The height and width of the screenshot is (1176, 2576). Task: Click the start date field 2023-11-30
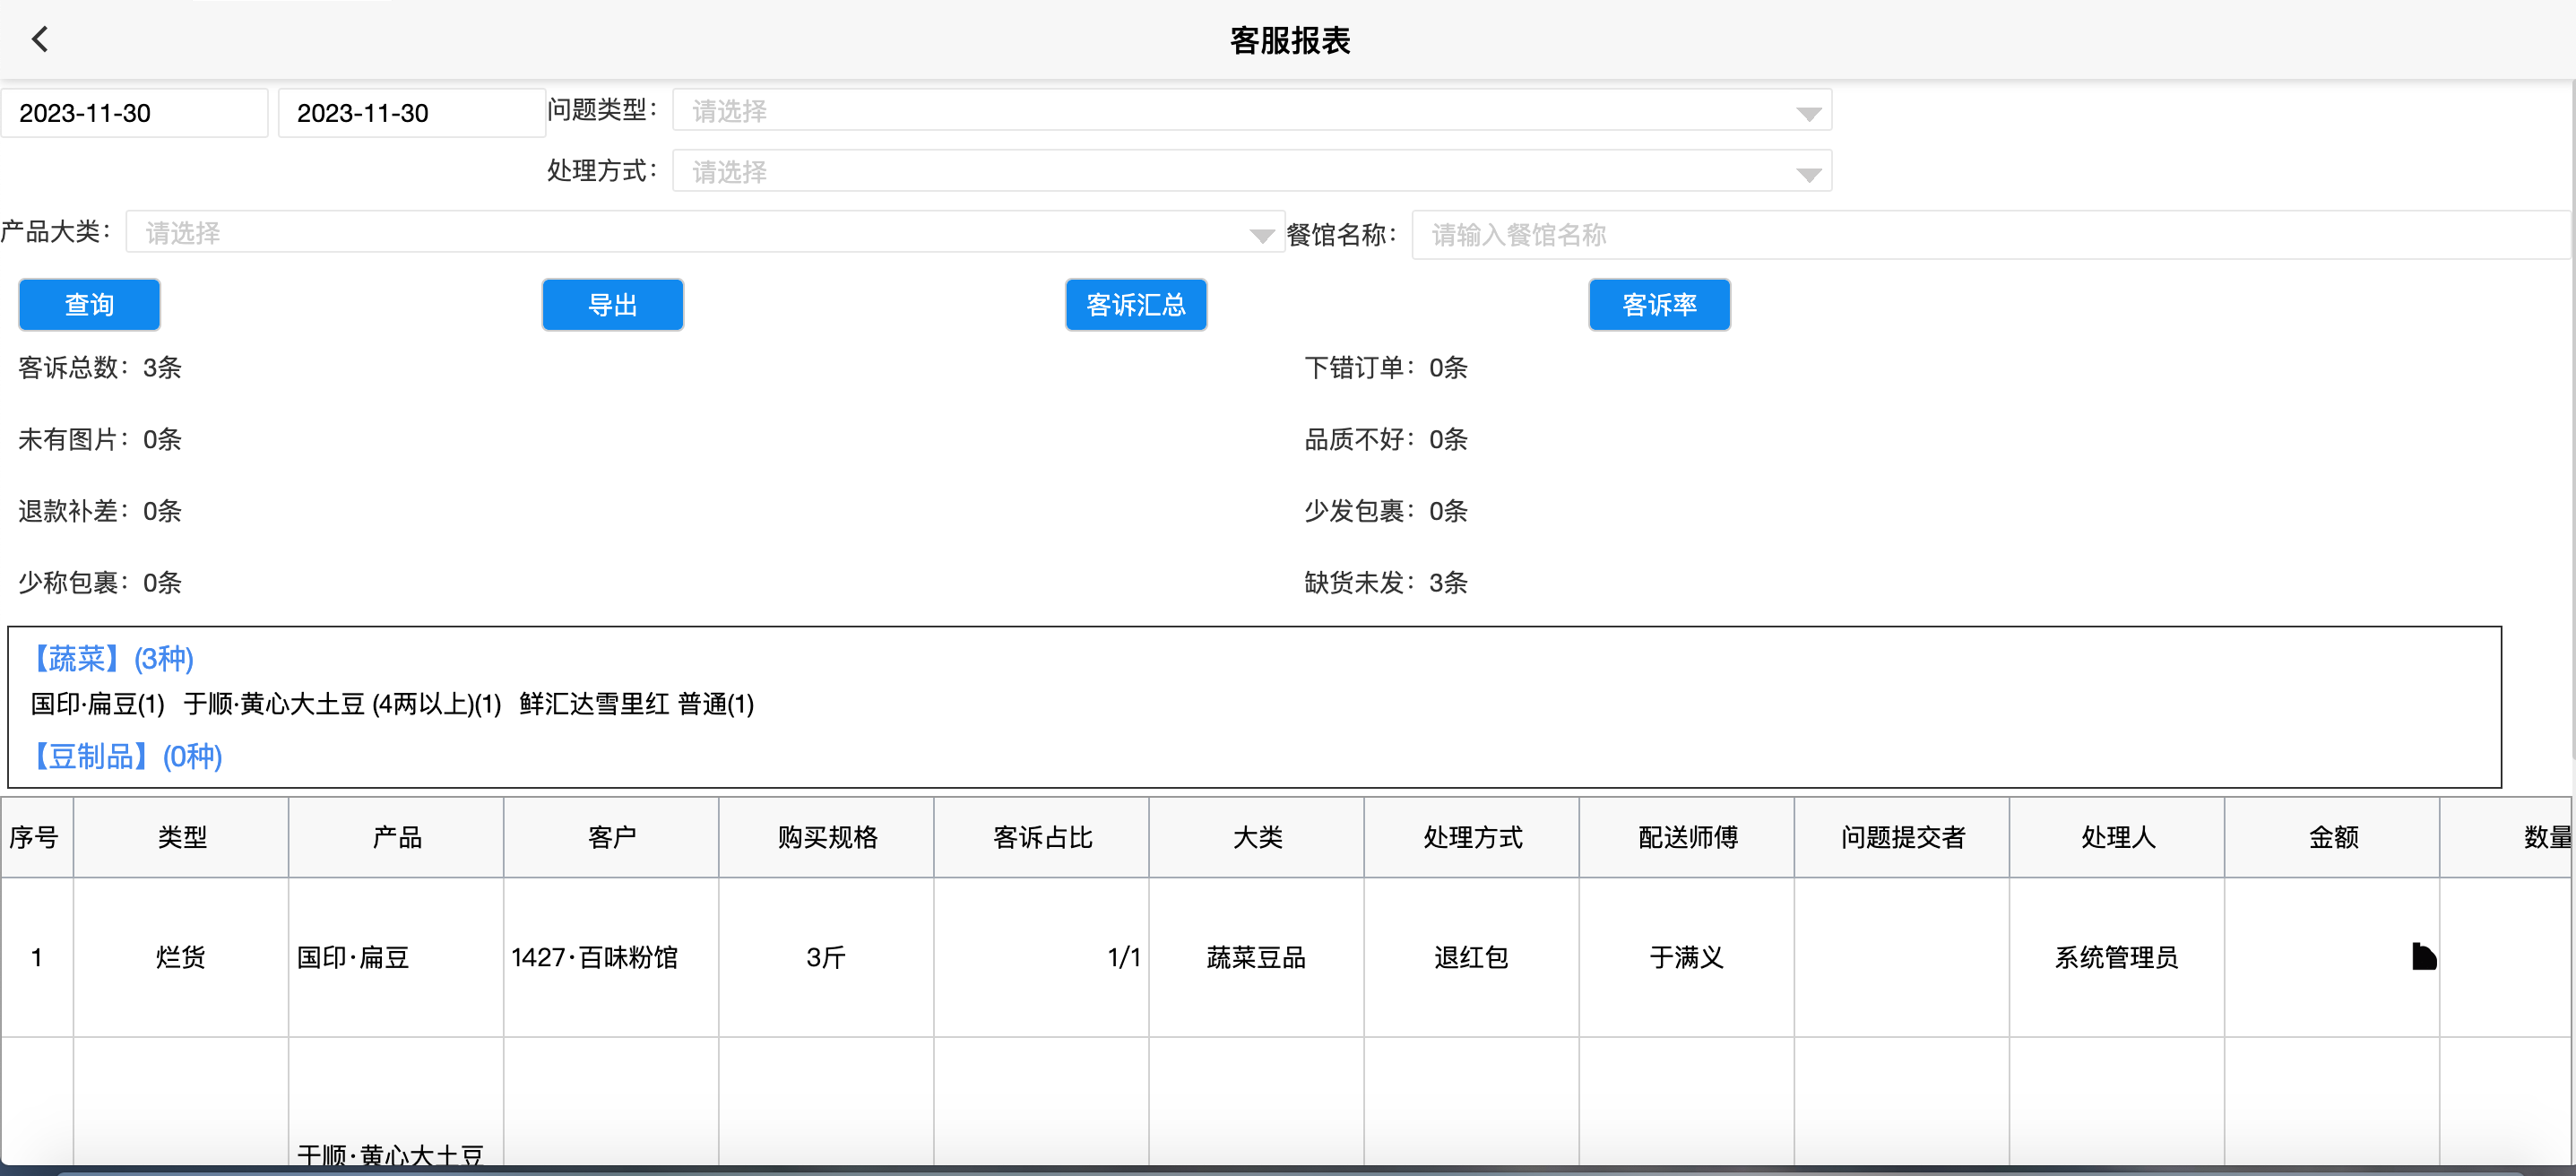point(134,113)
